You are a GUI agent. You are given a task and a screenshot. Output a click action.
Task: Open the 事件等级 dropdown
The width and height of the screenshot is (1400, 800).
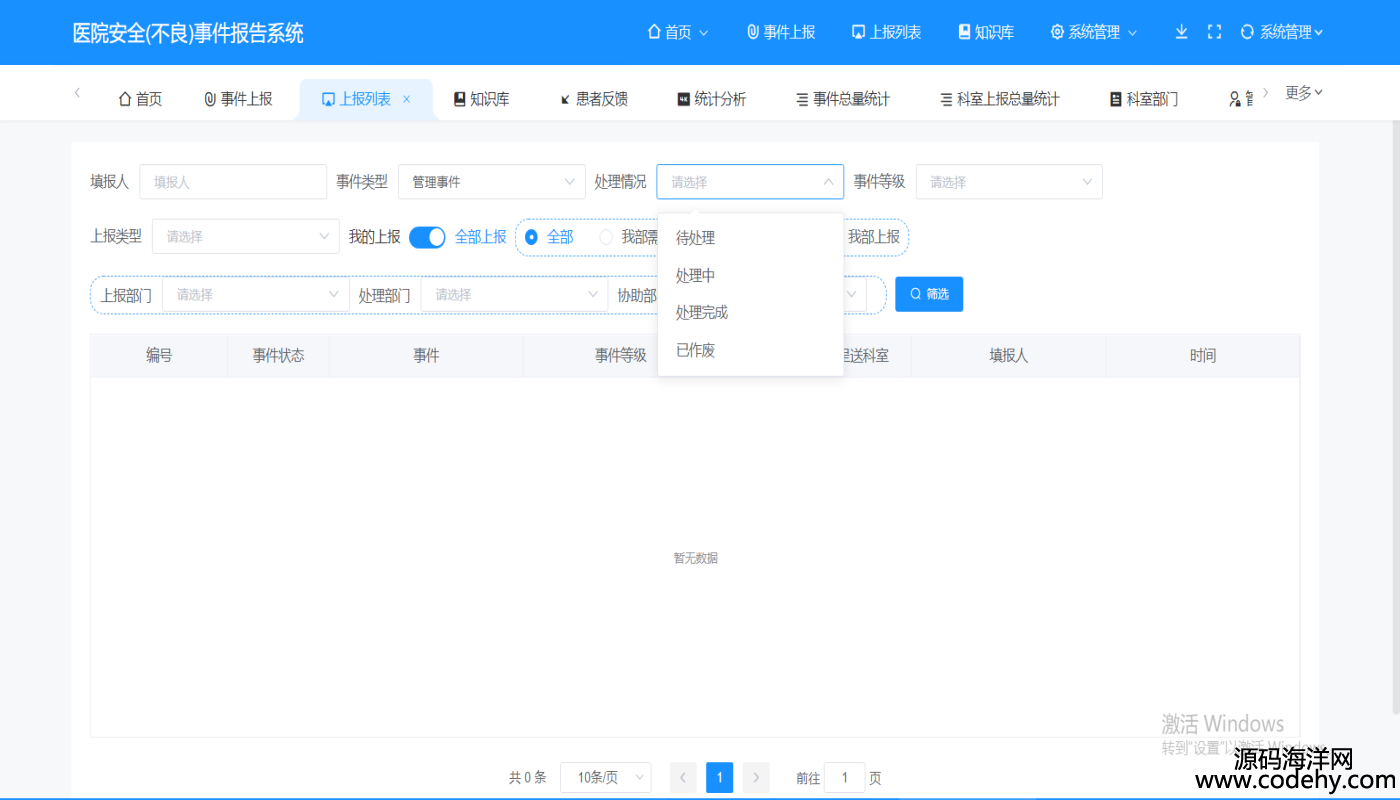pos(1008,182)
